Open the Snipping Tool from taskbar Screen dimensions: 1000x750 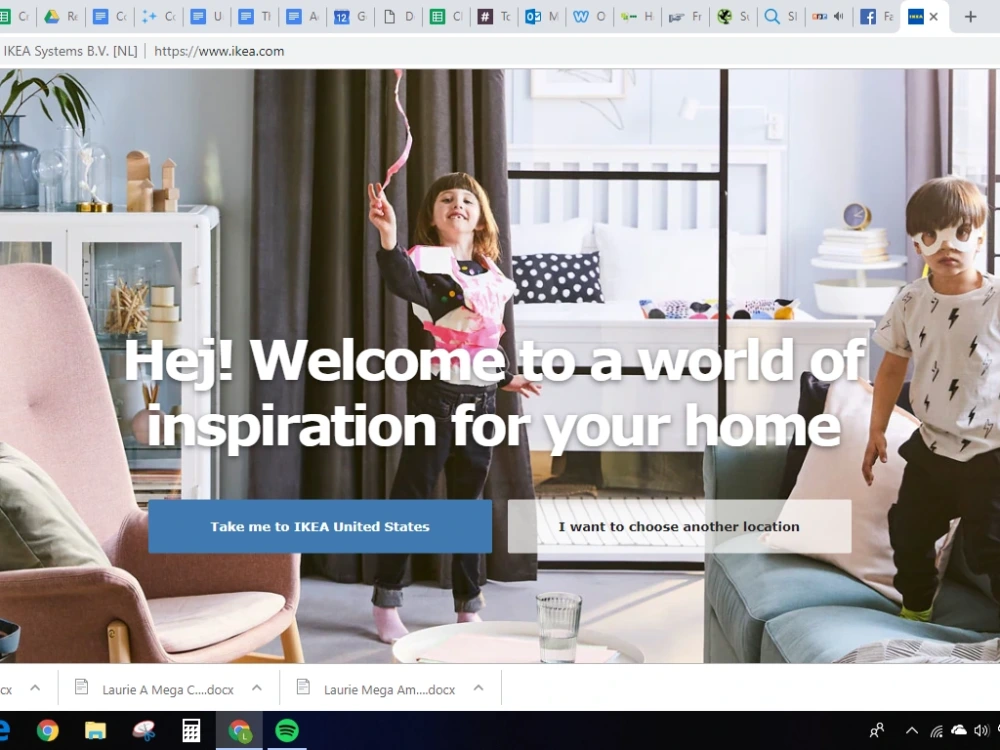click(x=143, y=730)
